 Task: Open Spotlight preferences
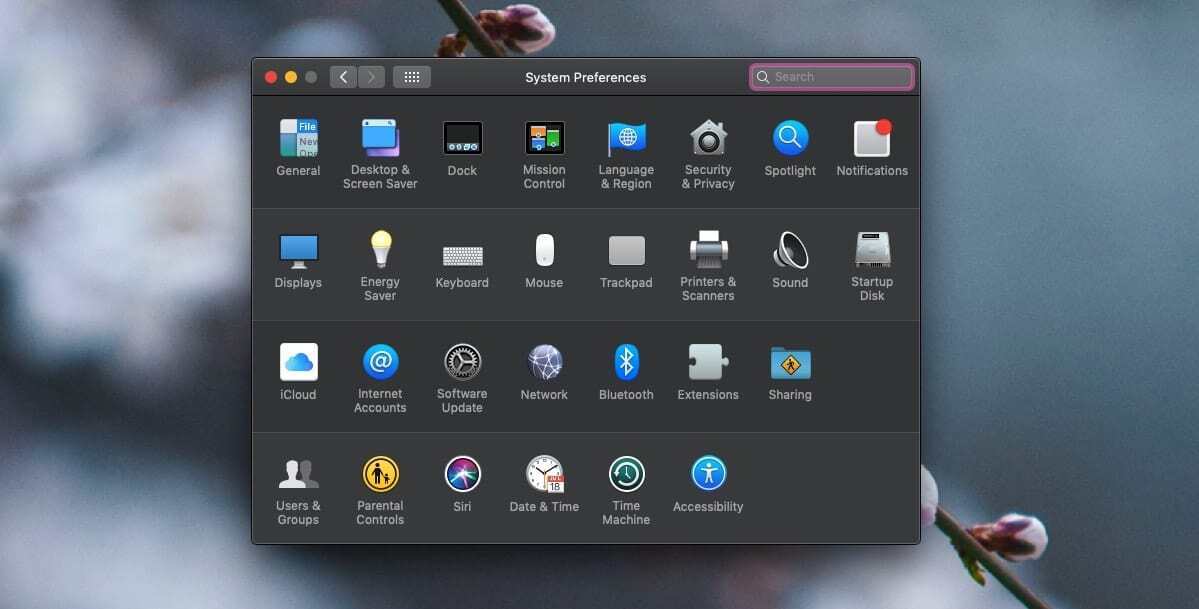(789, 140)
